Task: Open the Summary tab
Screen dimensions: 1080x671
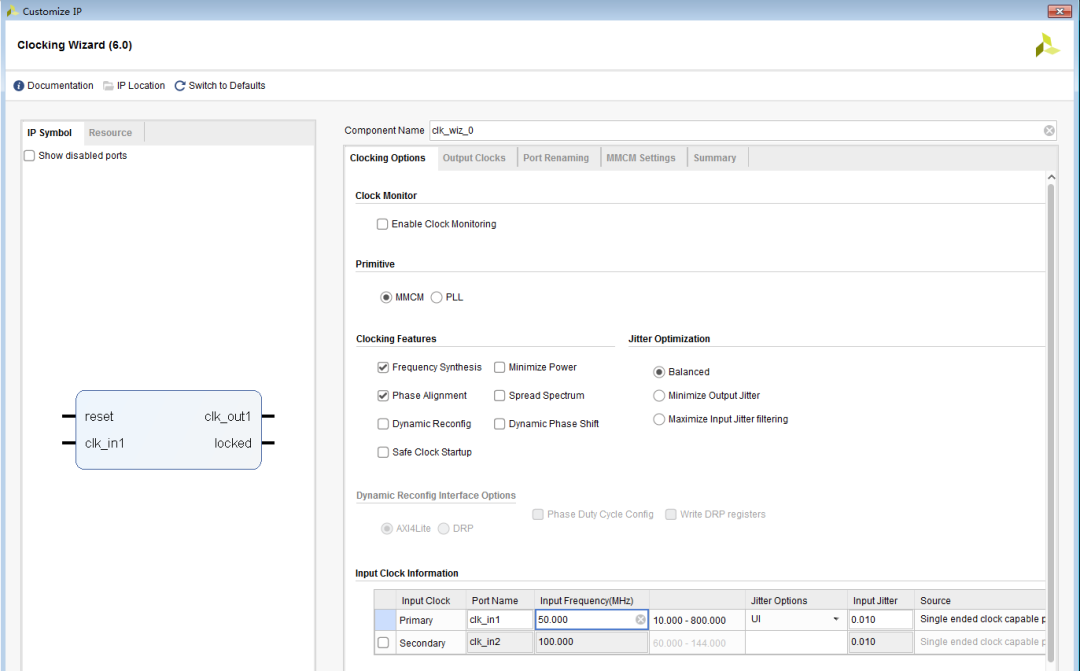Action: click(x=715, y=158)
